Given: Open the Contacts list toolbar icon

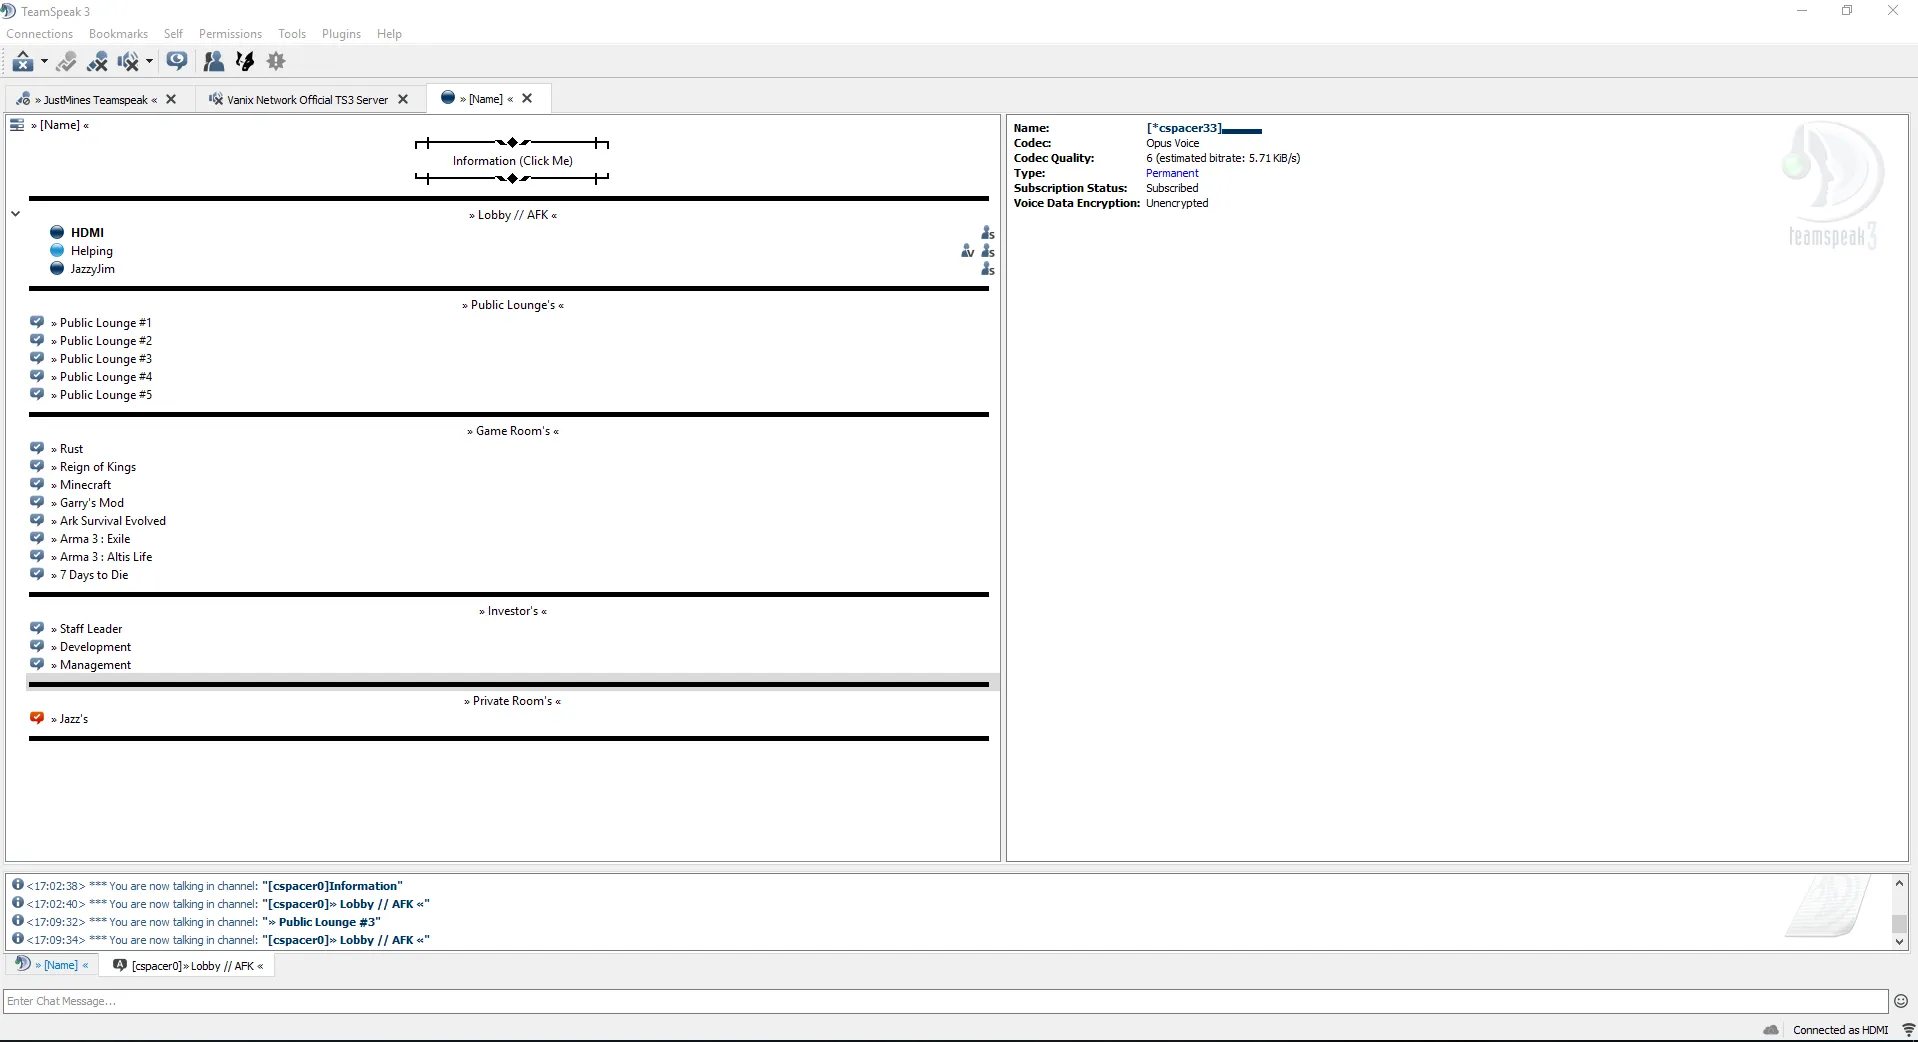Looking at the screenshot, I should pyautogui.click(x=213, y=62).
